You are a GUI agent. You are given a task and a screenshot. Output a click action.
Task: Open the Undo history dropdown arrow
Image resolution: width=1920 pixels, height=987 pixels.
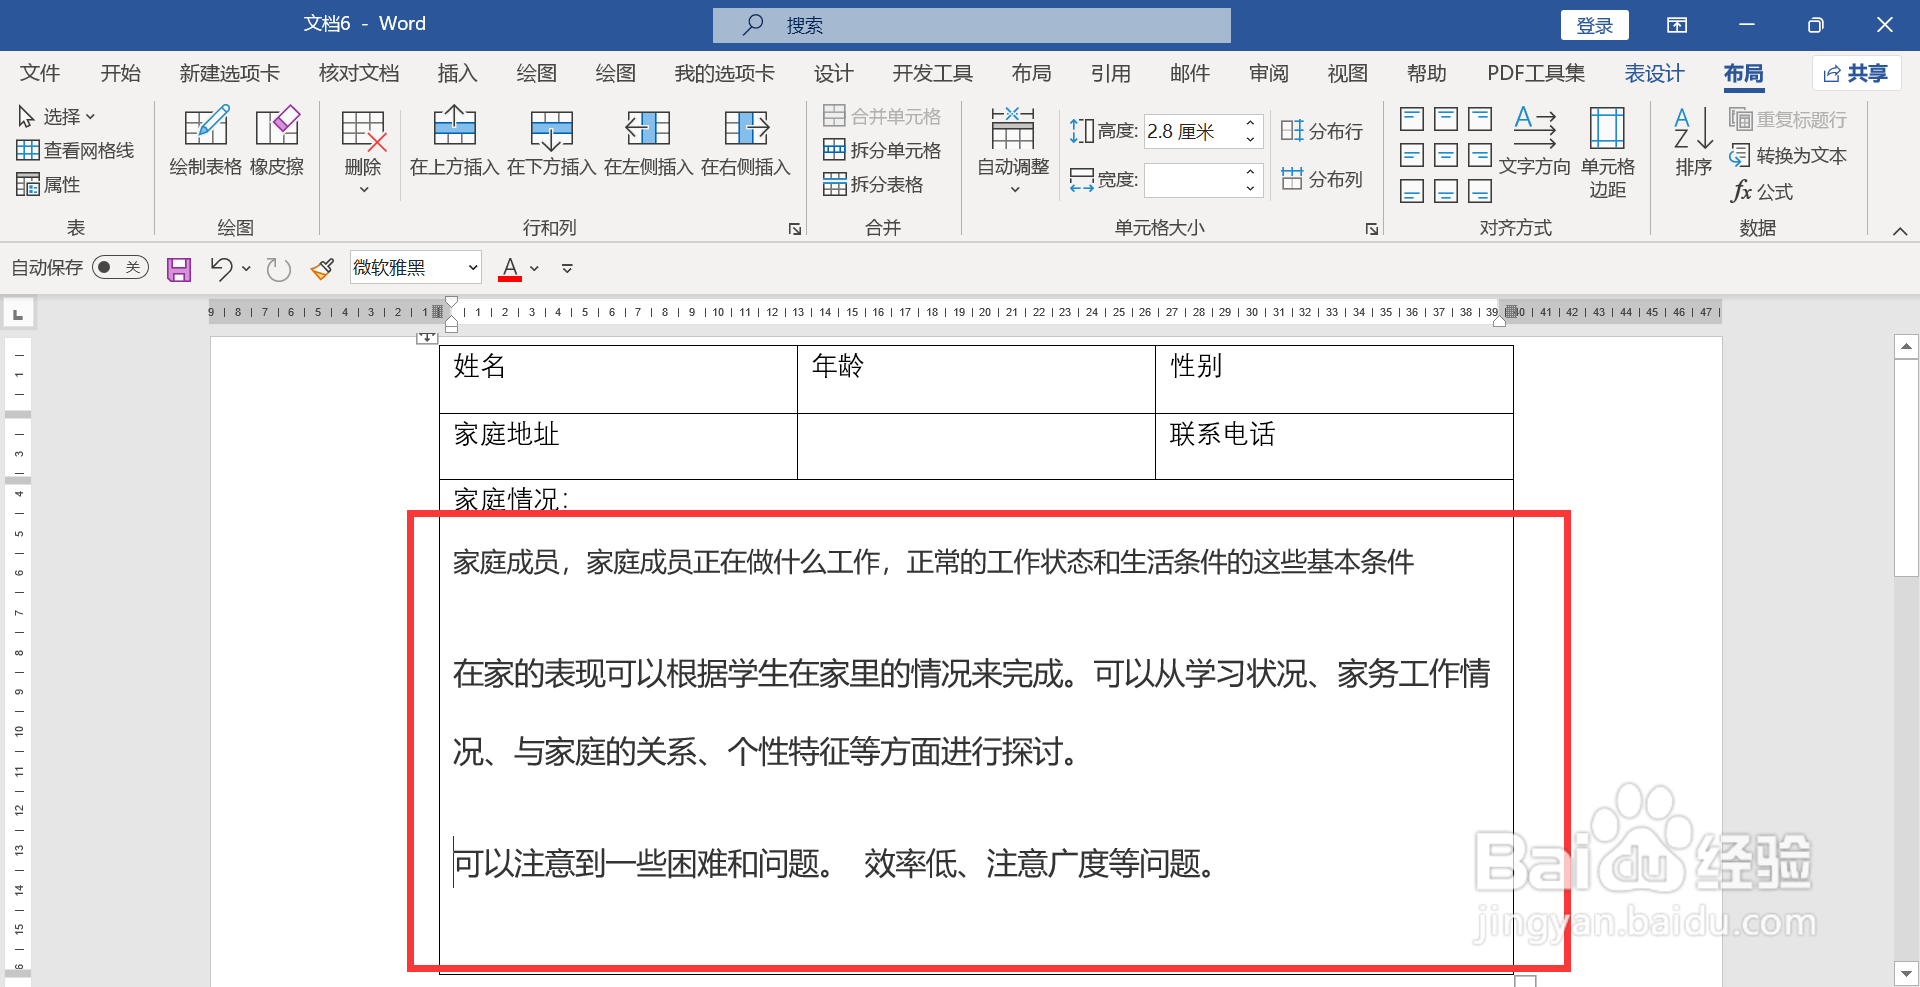246,268
